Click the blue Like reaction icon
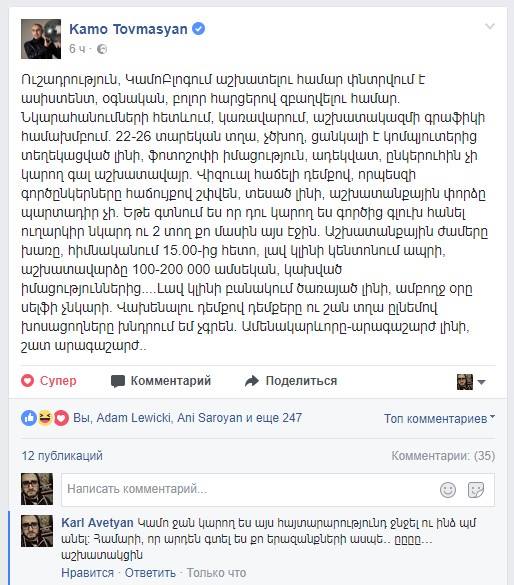Viewport: 514px width, 585px height. [x=29, y=418]
